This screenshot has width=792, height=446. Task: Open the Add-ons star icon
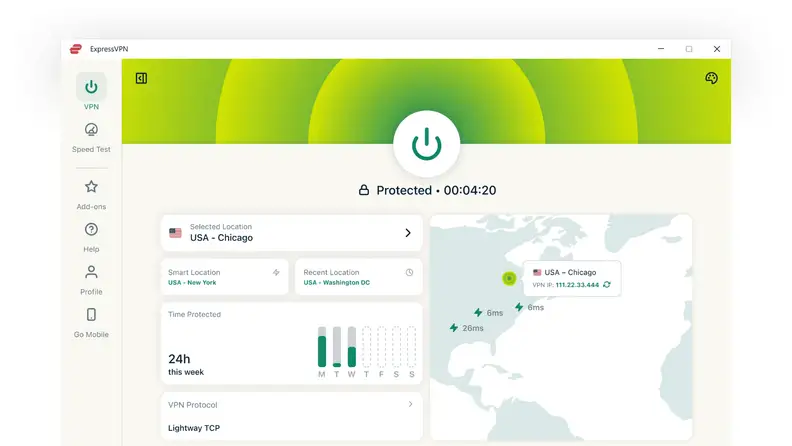pyautogui.click(x=91, y=187)
